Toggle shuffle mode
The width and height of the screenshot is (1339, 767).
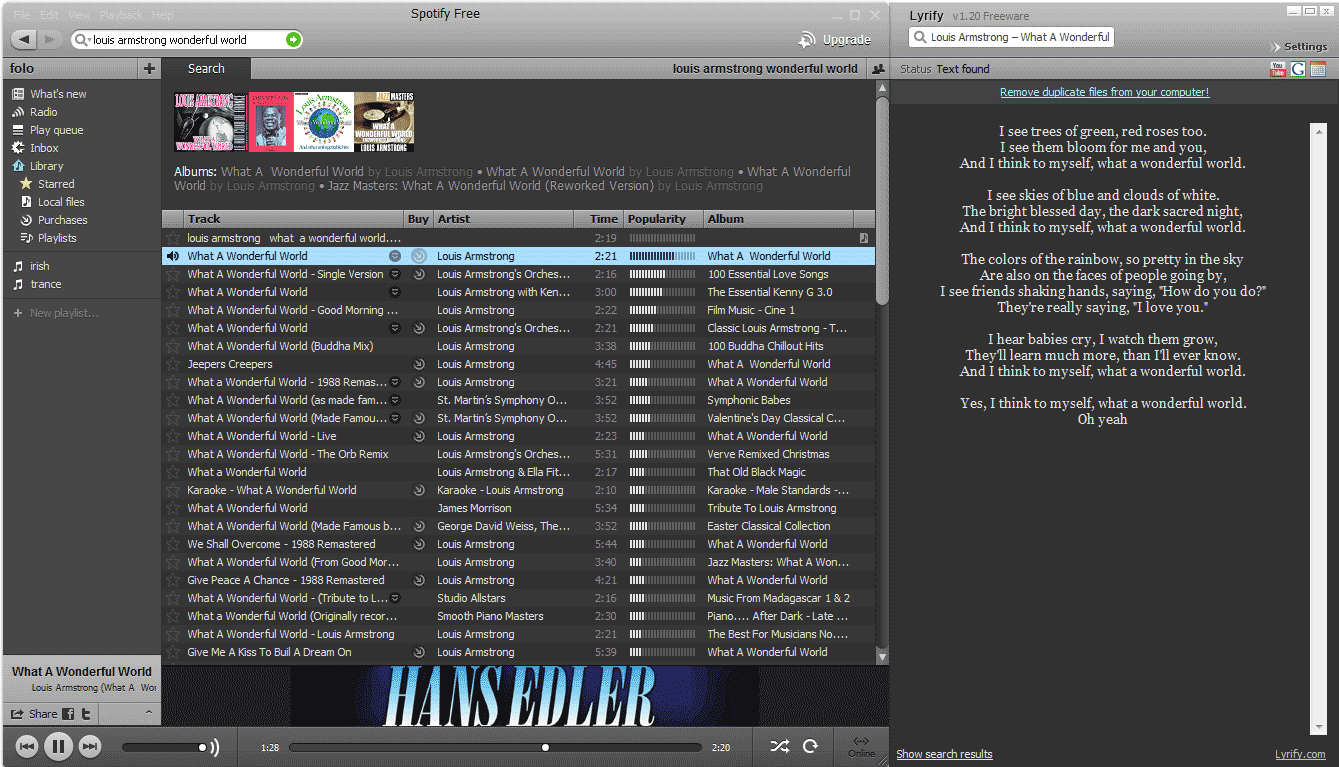(x=779, y=746)
